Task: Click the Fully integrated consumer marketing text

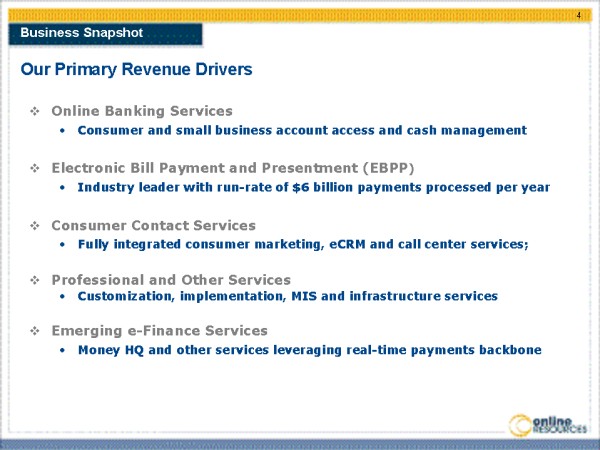Action: (x=303, y=245)
